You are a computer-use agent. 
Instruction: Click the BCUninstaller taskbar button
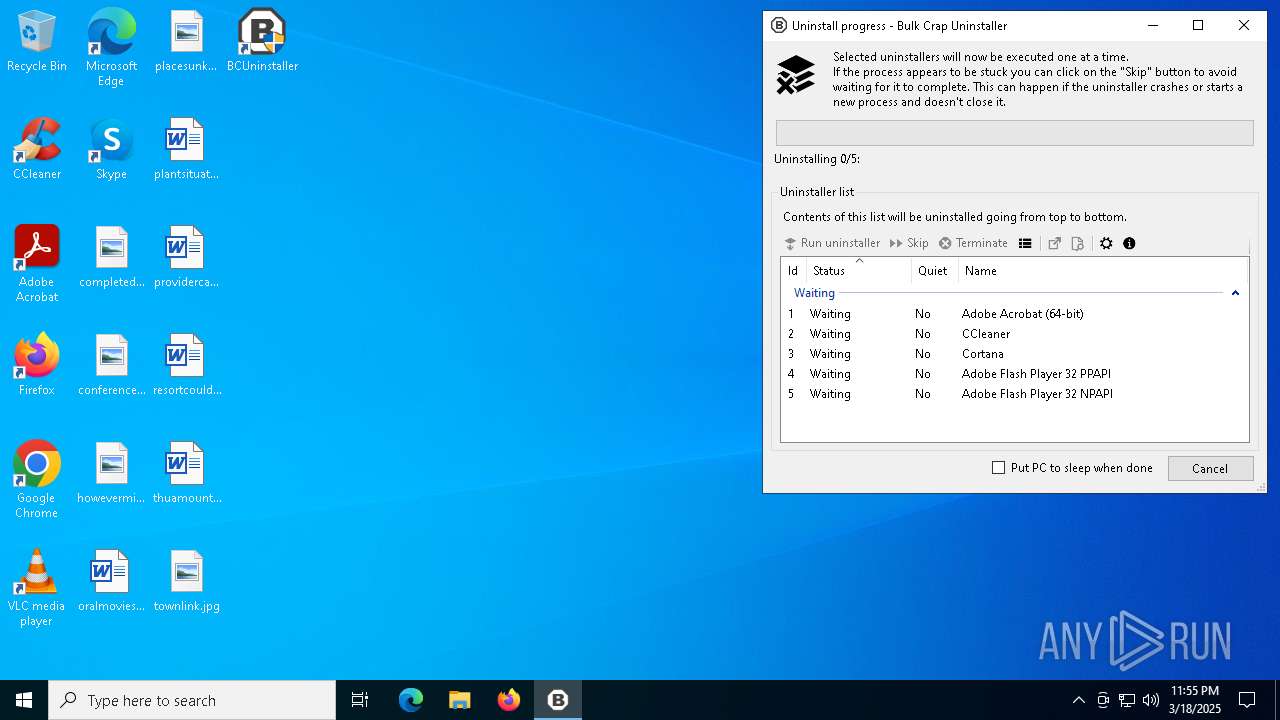pos(558,700)
